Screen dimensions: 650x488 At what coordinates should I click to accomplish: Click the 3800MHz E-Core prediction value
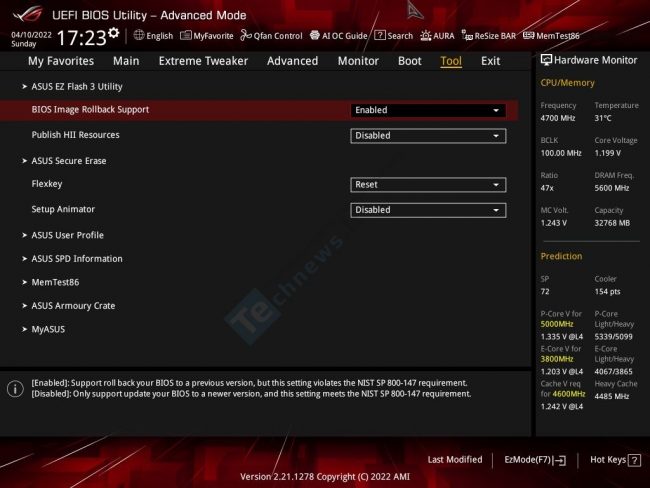click(557, 359)
